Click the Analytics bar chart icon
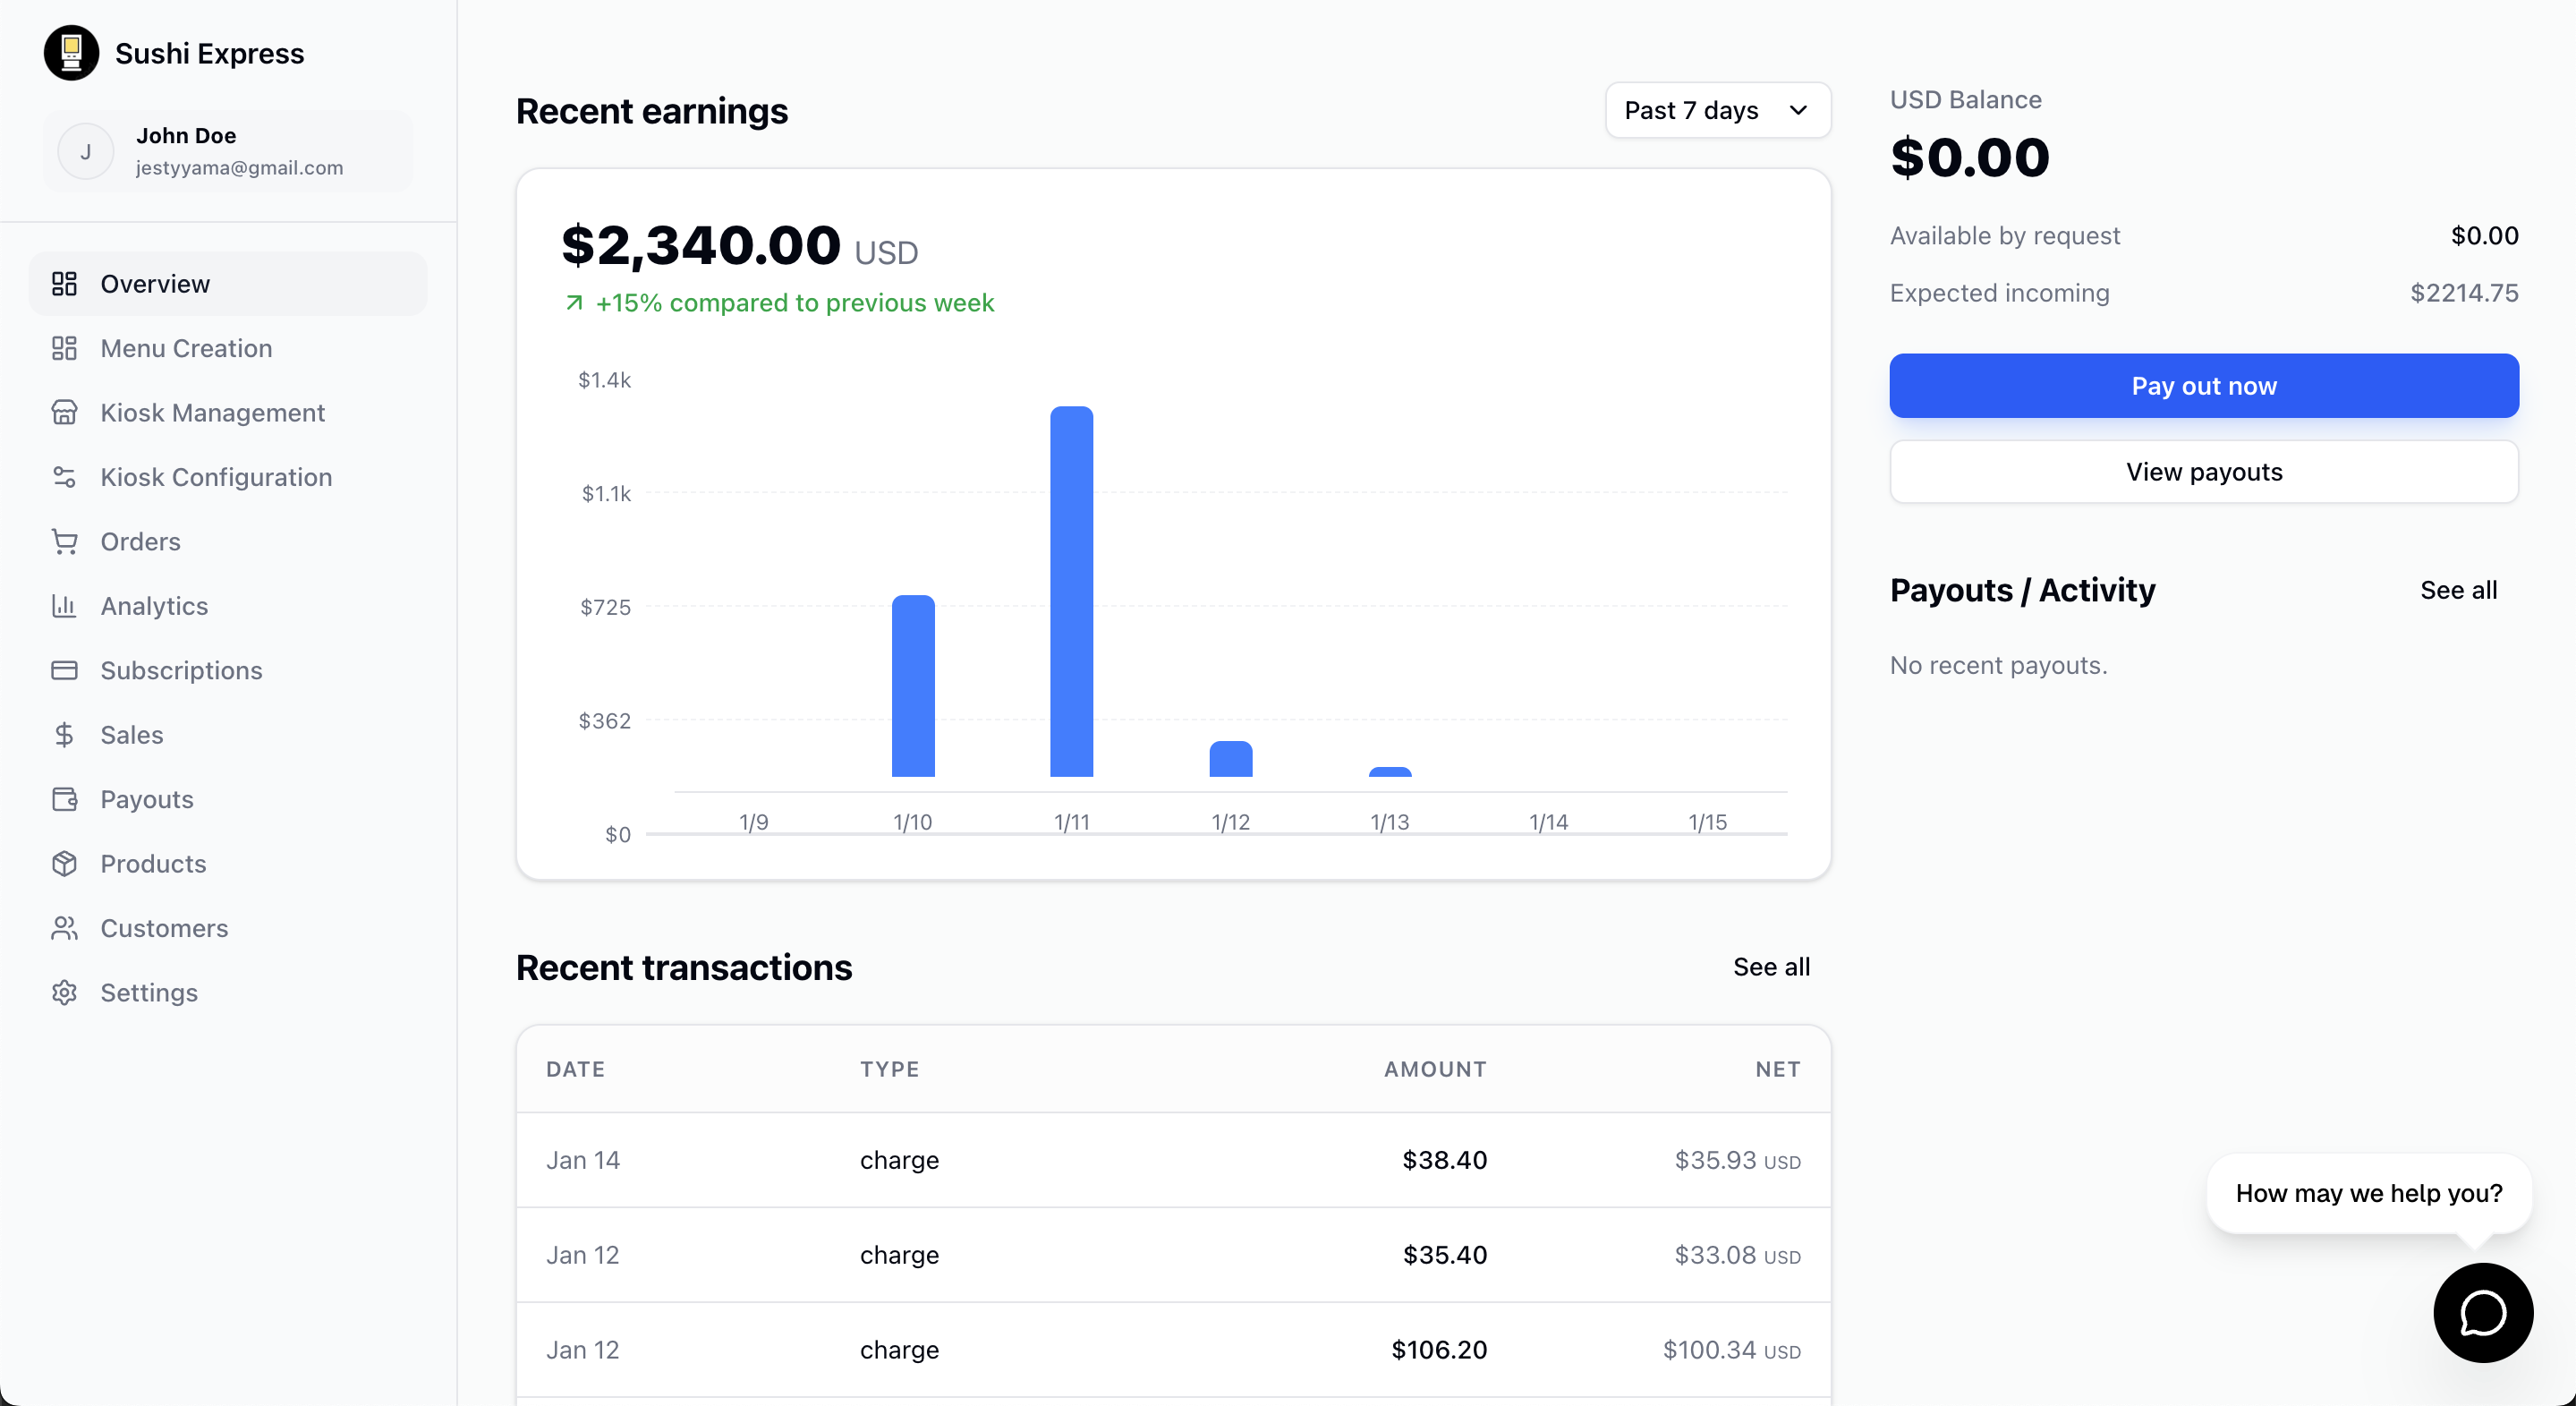The width and height of the screenshot is (2576, 1406). tap(64, 606)
